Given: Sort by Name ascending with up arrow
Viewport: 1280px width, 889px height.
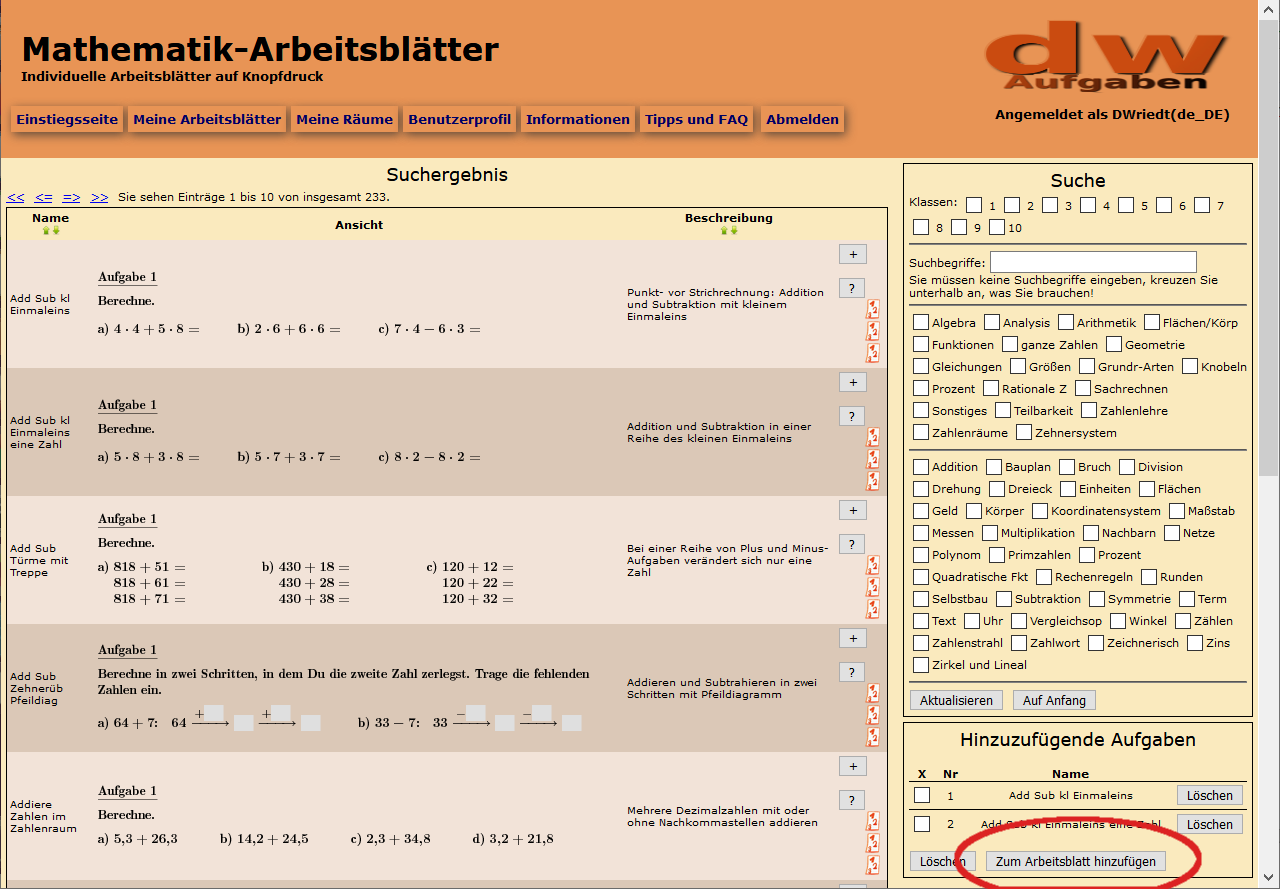Looking at the screenshot, I should coord(46,230).
